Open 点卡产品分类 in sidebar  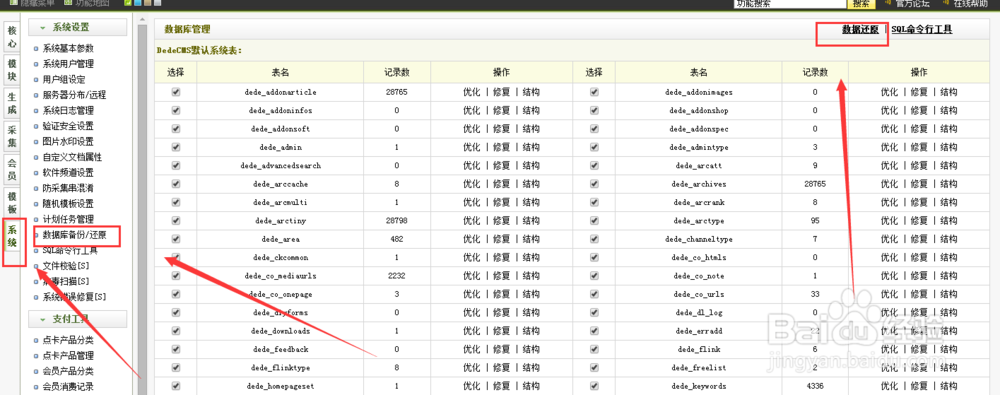(68, 339)
